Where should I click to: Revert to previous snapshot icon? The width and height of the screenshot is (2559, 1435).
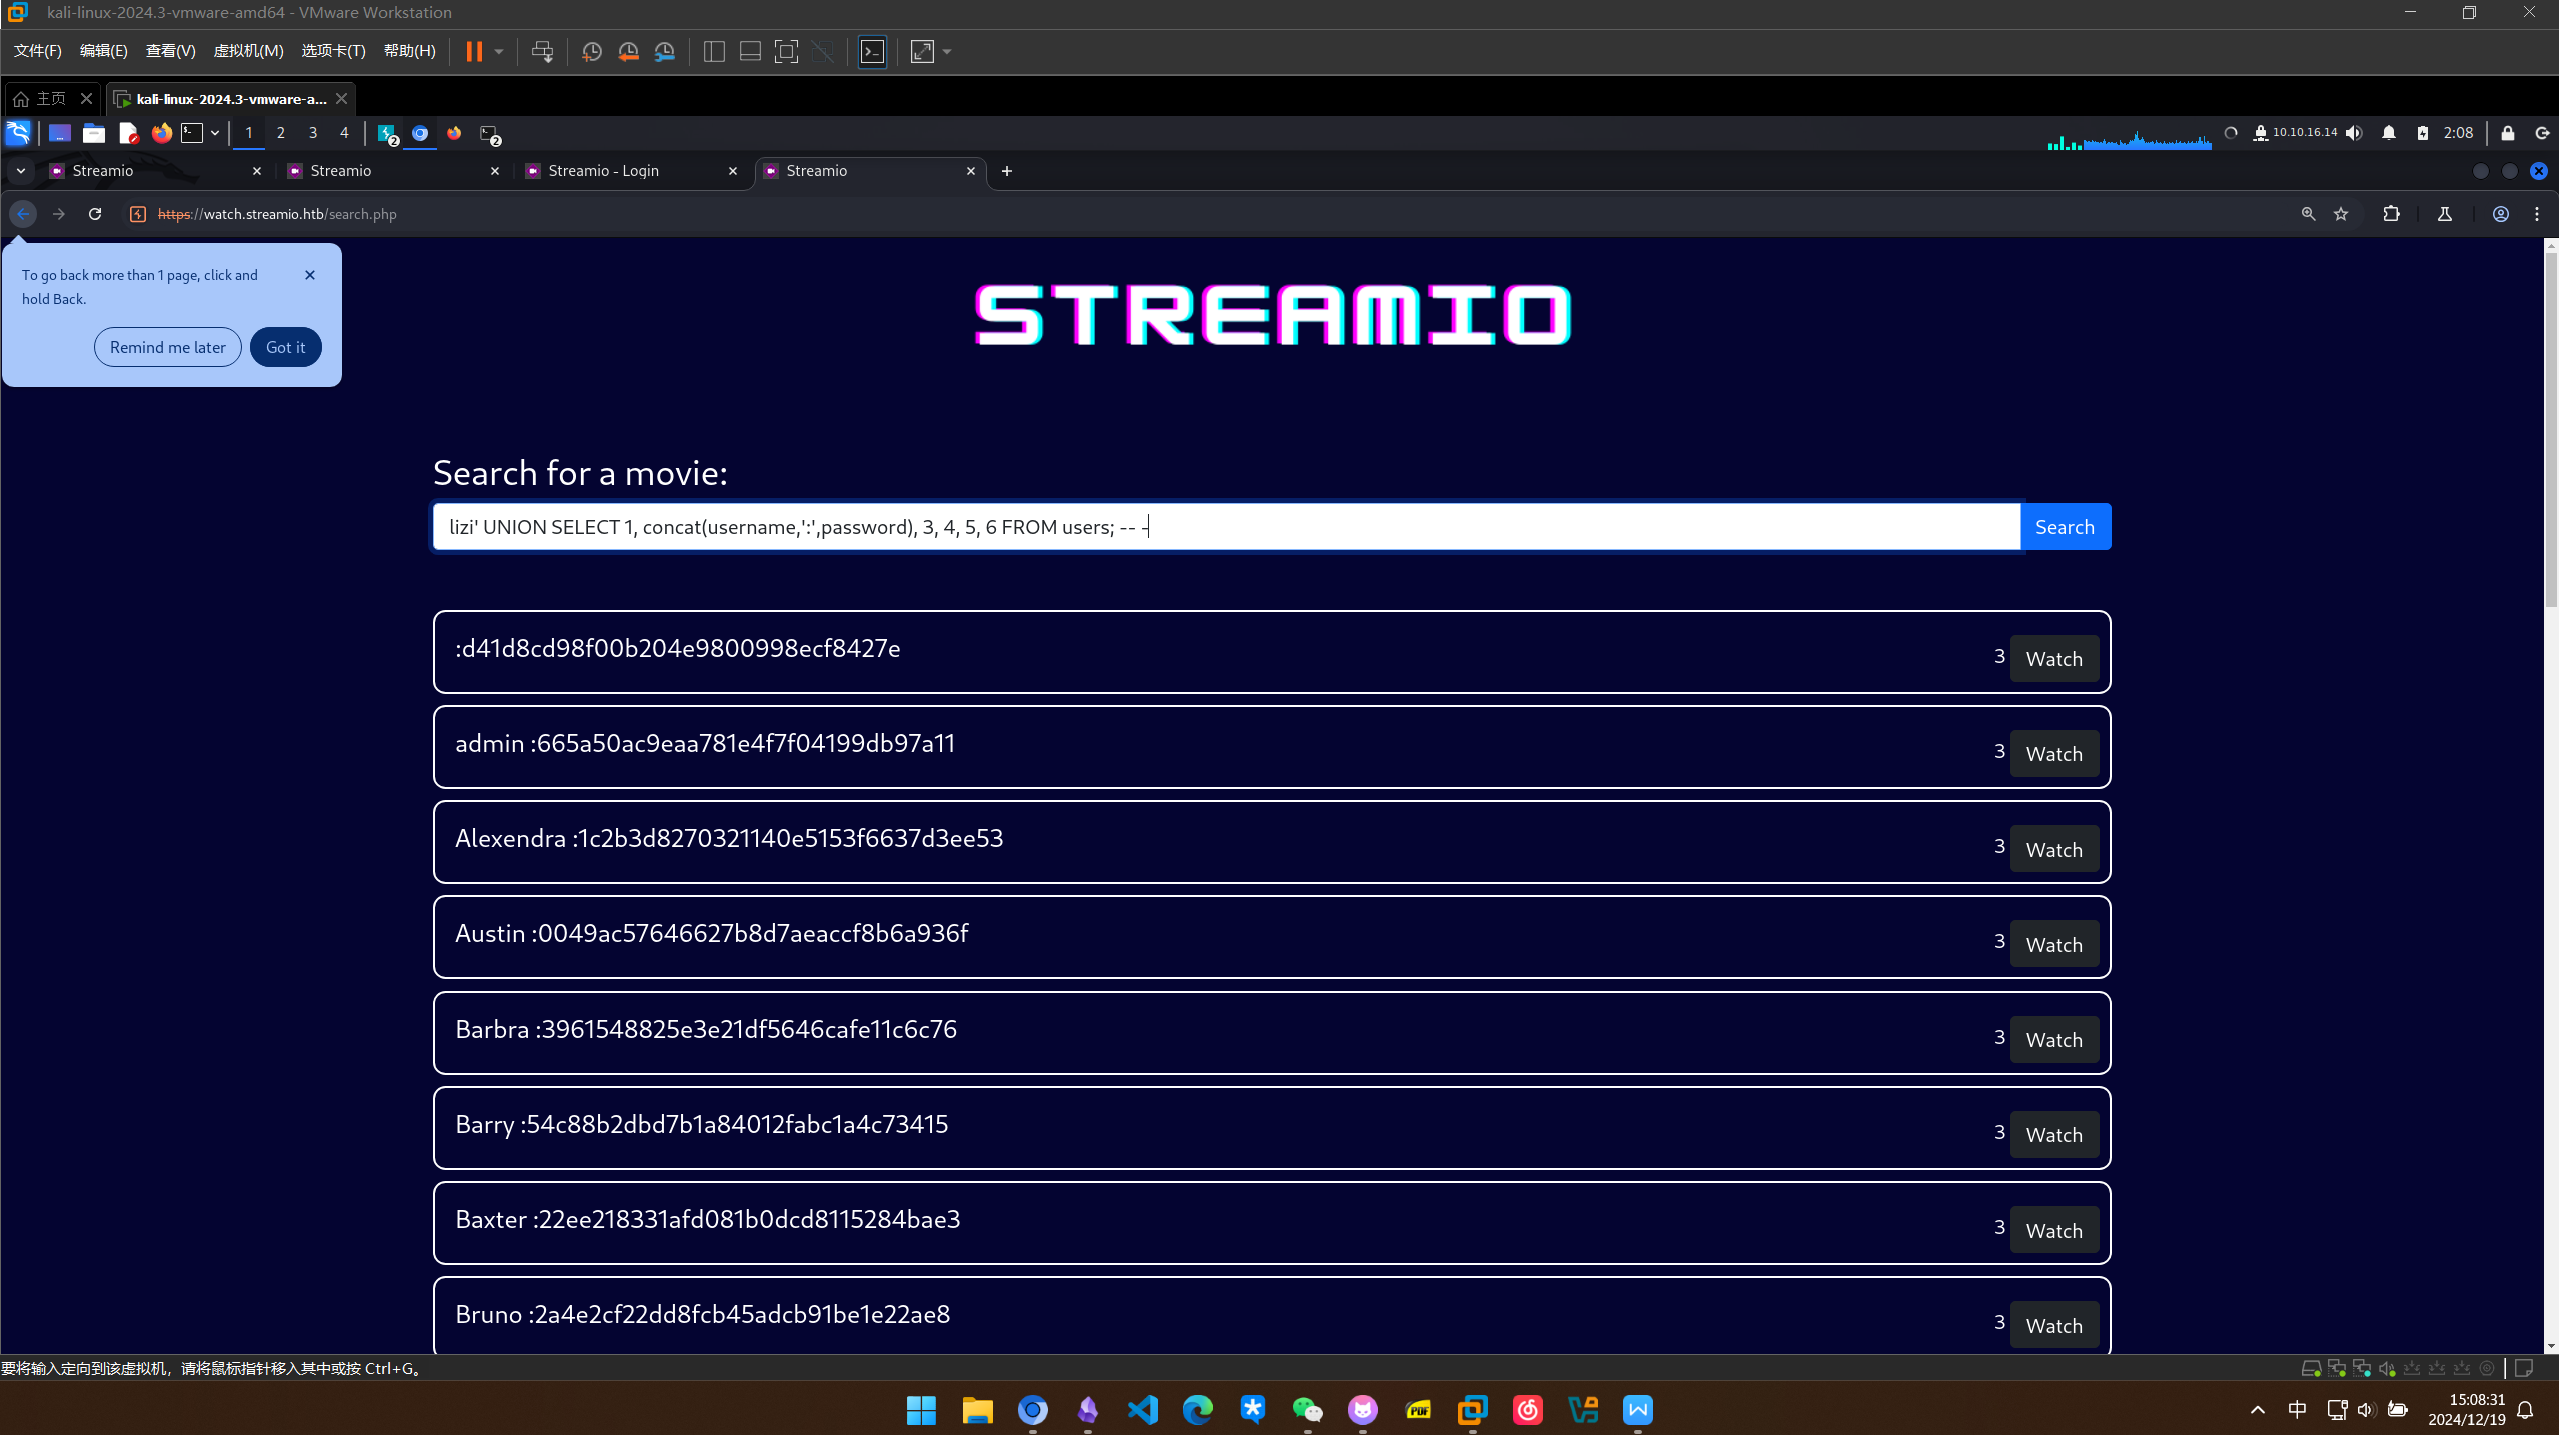628,52
